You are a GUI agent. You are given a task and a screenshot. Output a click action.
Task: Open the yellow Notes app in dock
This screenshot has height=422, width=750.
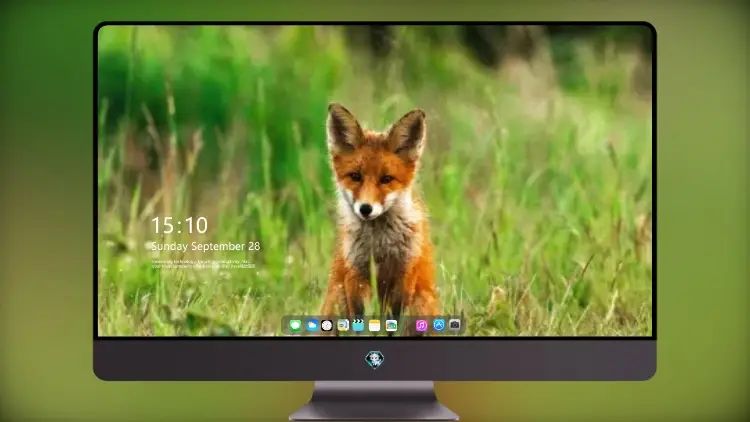[x=375, y=326]
